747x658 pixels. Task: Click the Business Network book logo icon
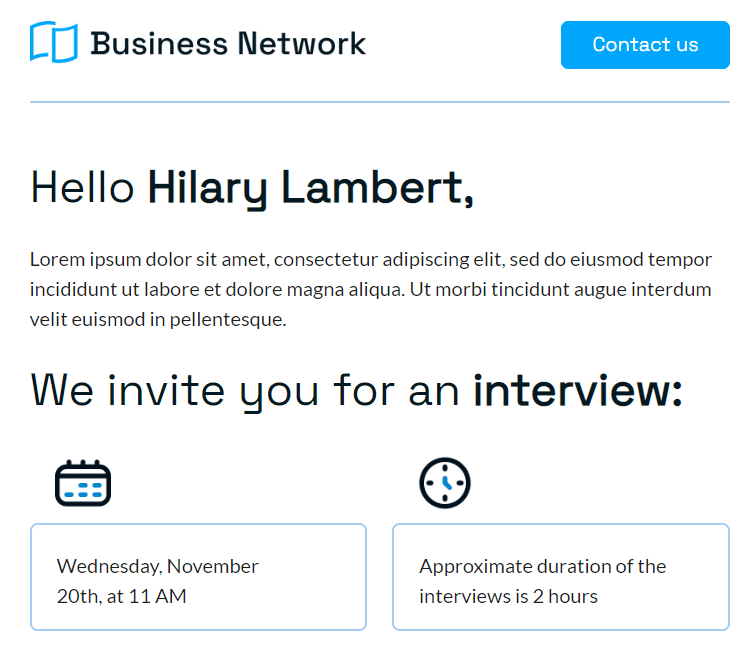[53, 42]
